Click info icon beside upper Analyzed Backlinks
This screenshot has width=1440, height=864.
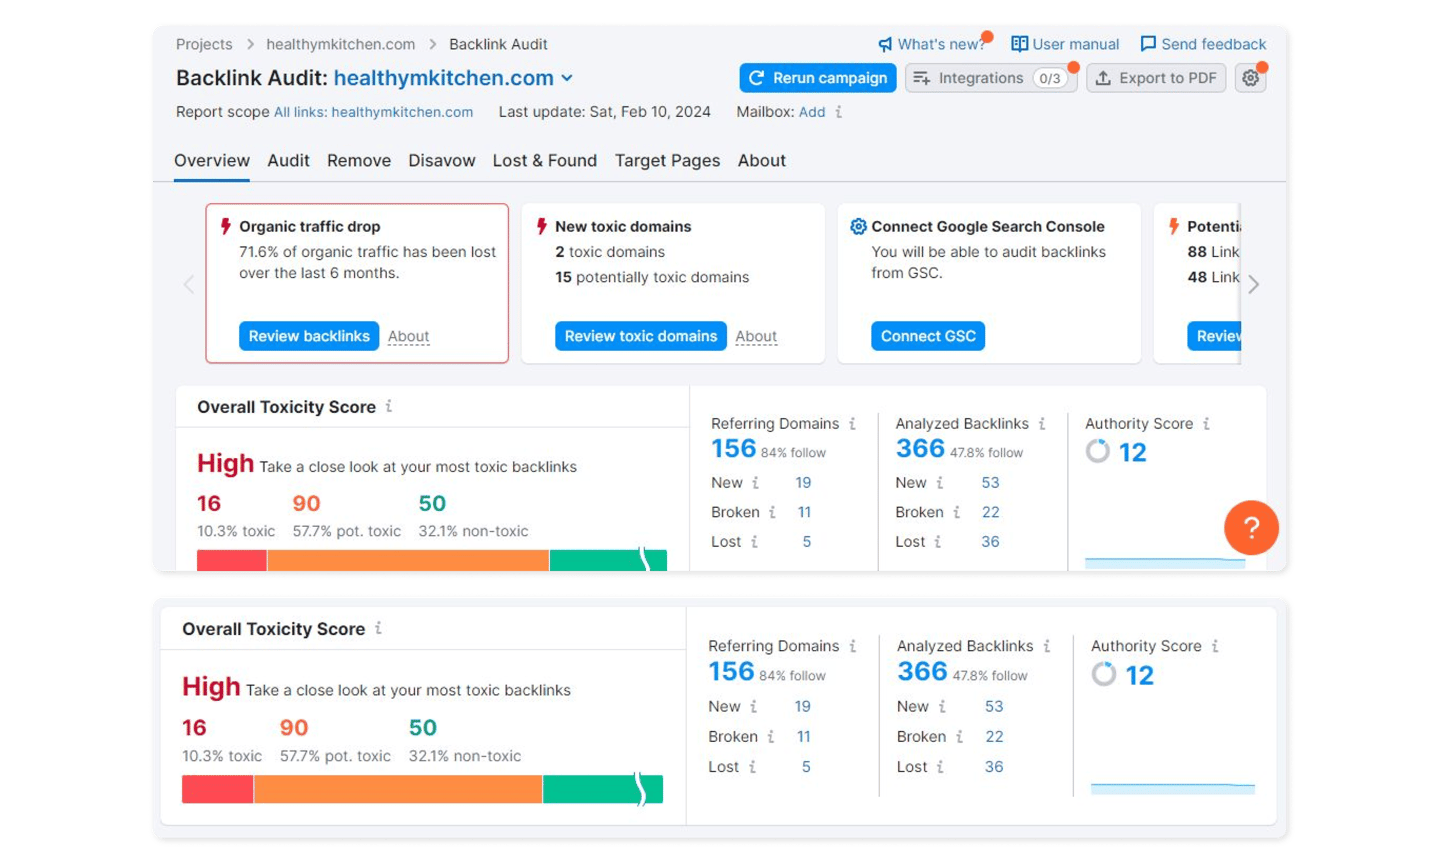1042,424
